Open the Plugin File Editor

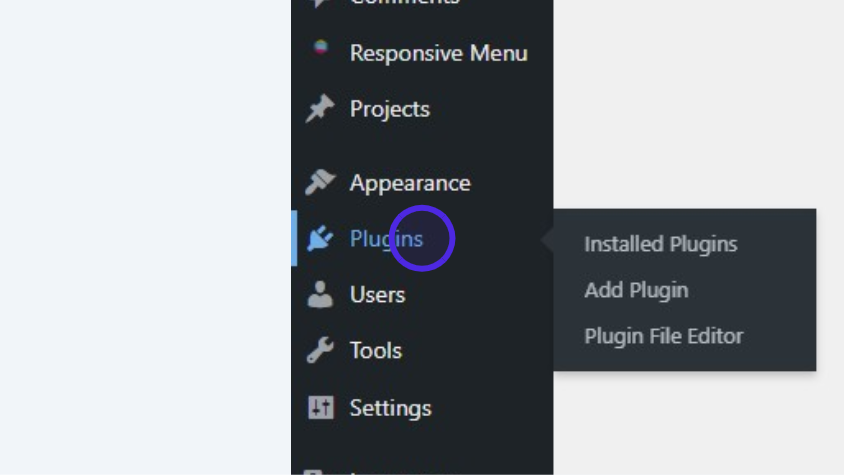pos(663,336)
